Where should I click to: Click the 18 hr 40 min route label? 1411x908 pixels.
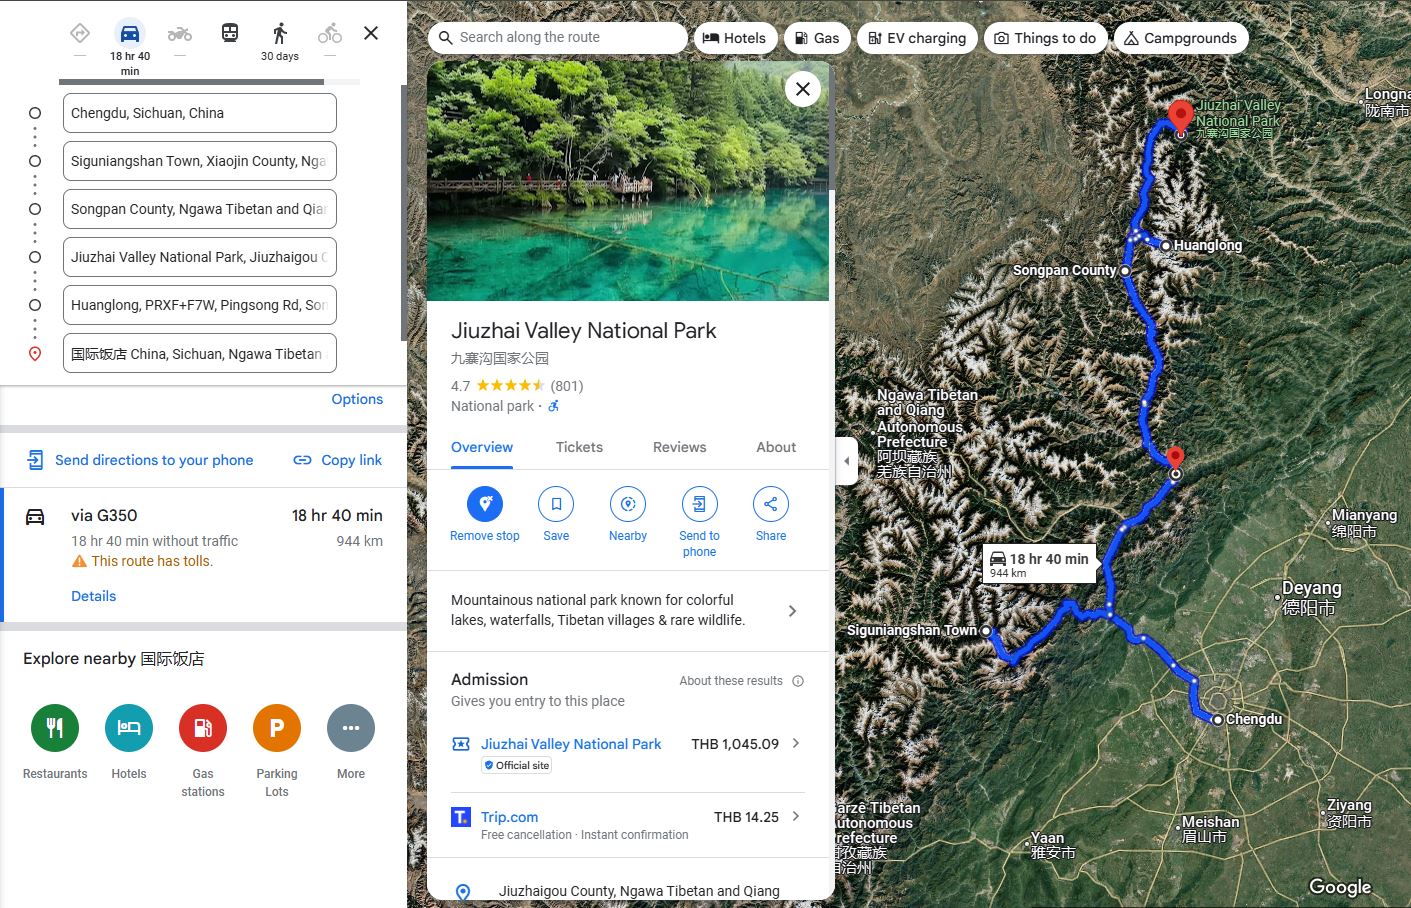tap(1040, 564)
